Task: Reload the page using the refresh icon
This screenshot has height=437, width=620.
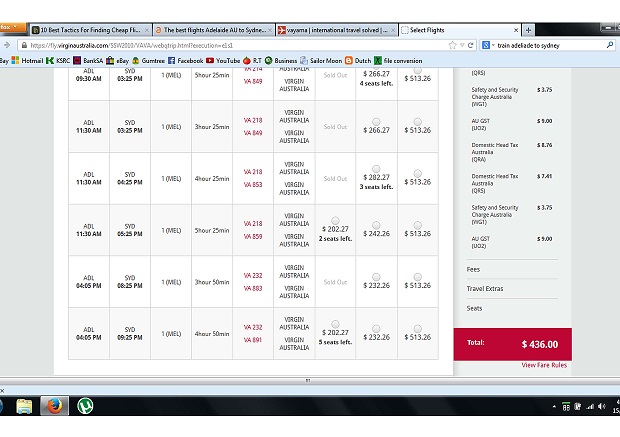Action: (471, 45)
